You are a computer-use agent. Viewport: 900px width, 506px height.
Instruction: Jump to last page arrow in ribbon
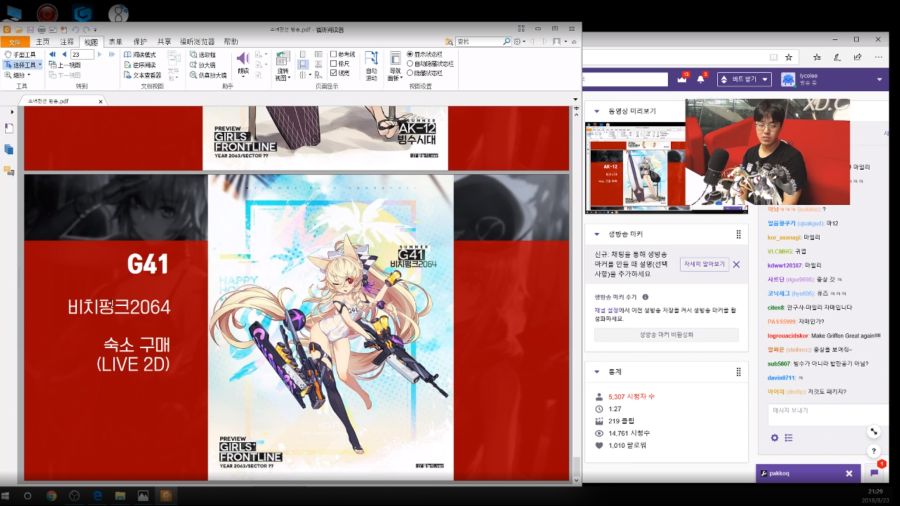[111, 55]
